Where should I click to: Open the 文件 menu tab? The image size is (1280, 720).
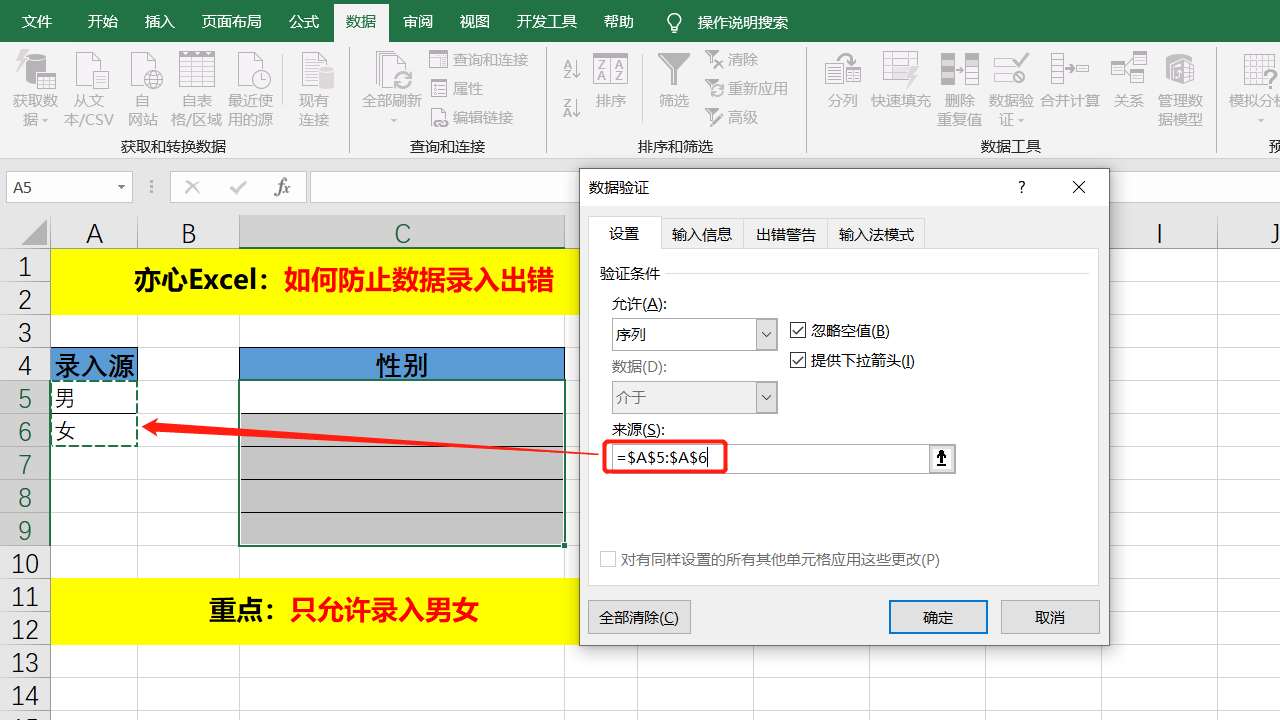tap(37, 22)
